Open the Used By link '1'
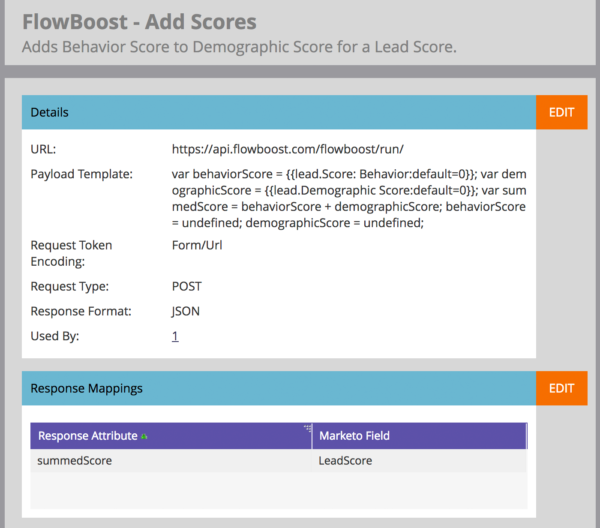The image size is (600, 528). 175,336
